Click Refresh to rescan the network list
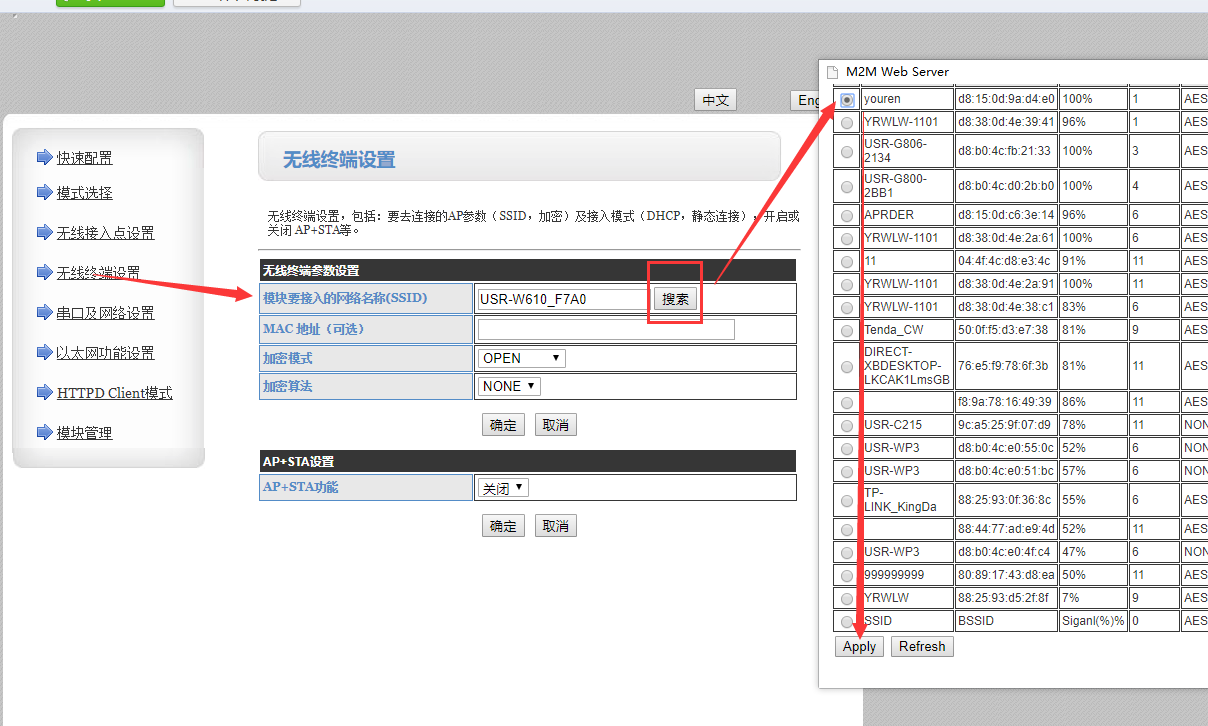The width and height of the screenshot is (1208, 726). point(921,646)
